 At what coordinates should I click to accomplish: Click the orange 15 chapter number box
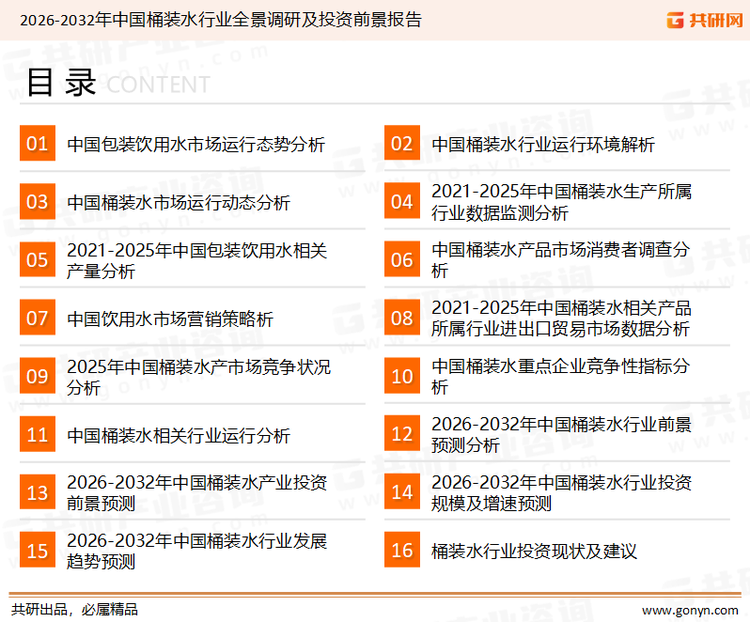(37, 550)
